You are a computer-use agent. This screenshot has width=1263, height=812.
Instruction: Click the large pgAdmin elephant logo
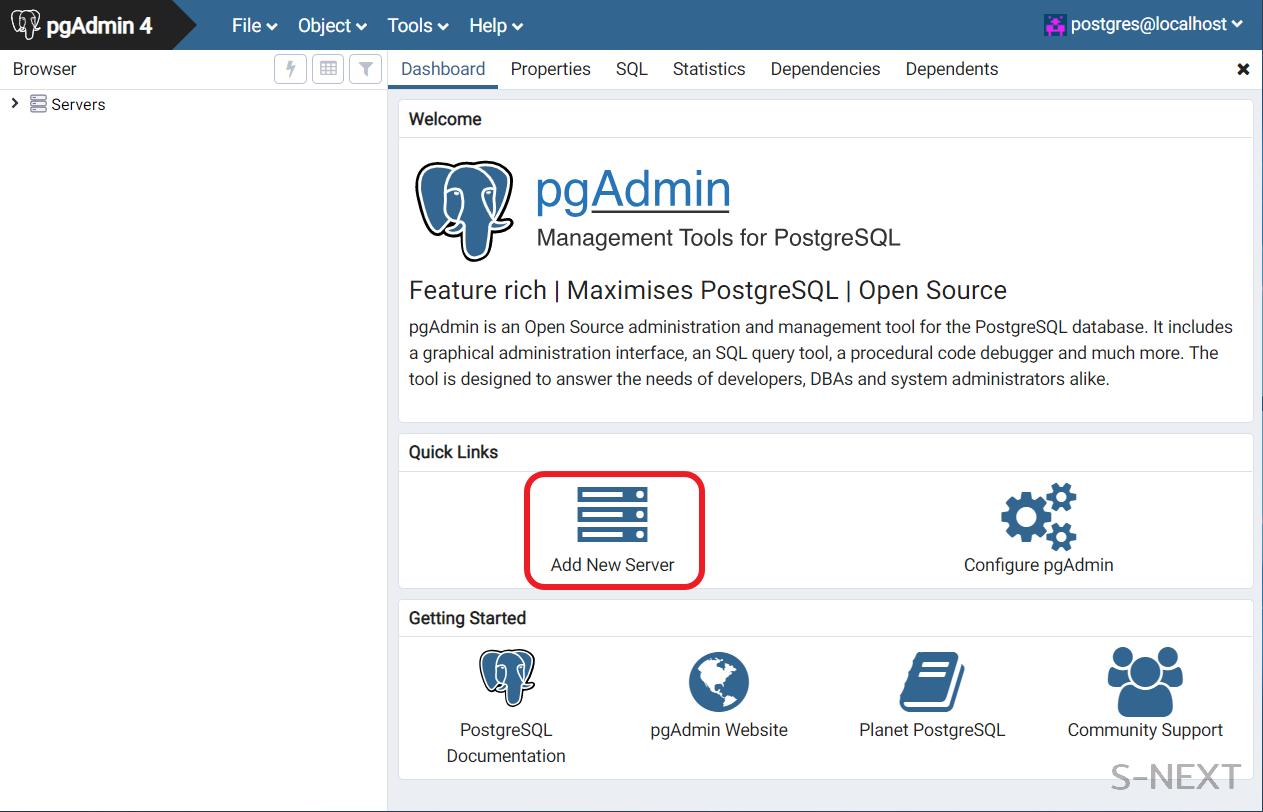(x=465, y=211)
